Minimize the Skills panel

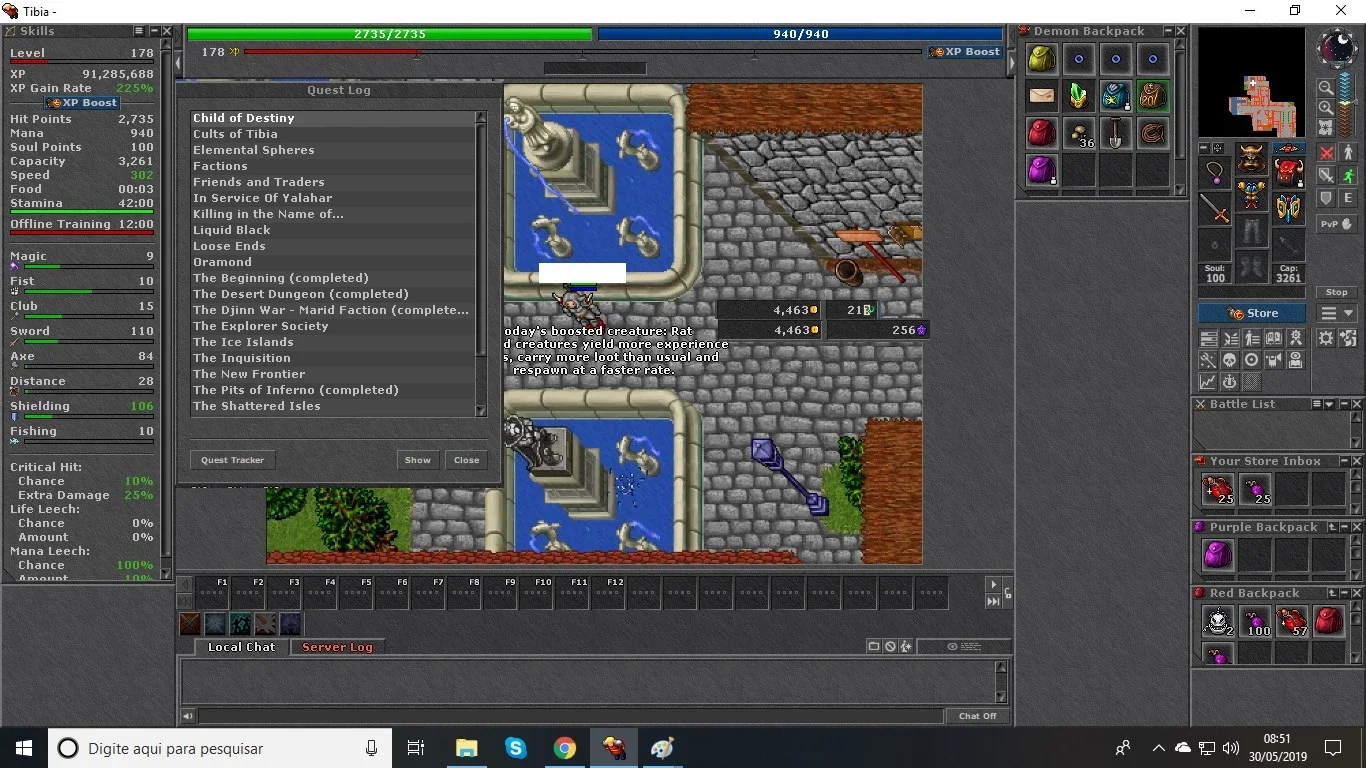click(152, 31)
